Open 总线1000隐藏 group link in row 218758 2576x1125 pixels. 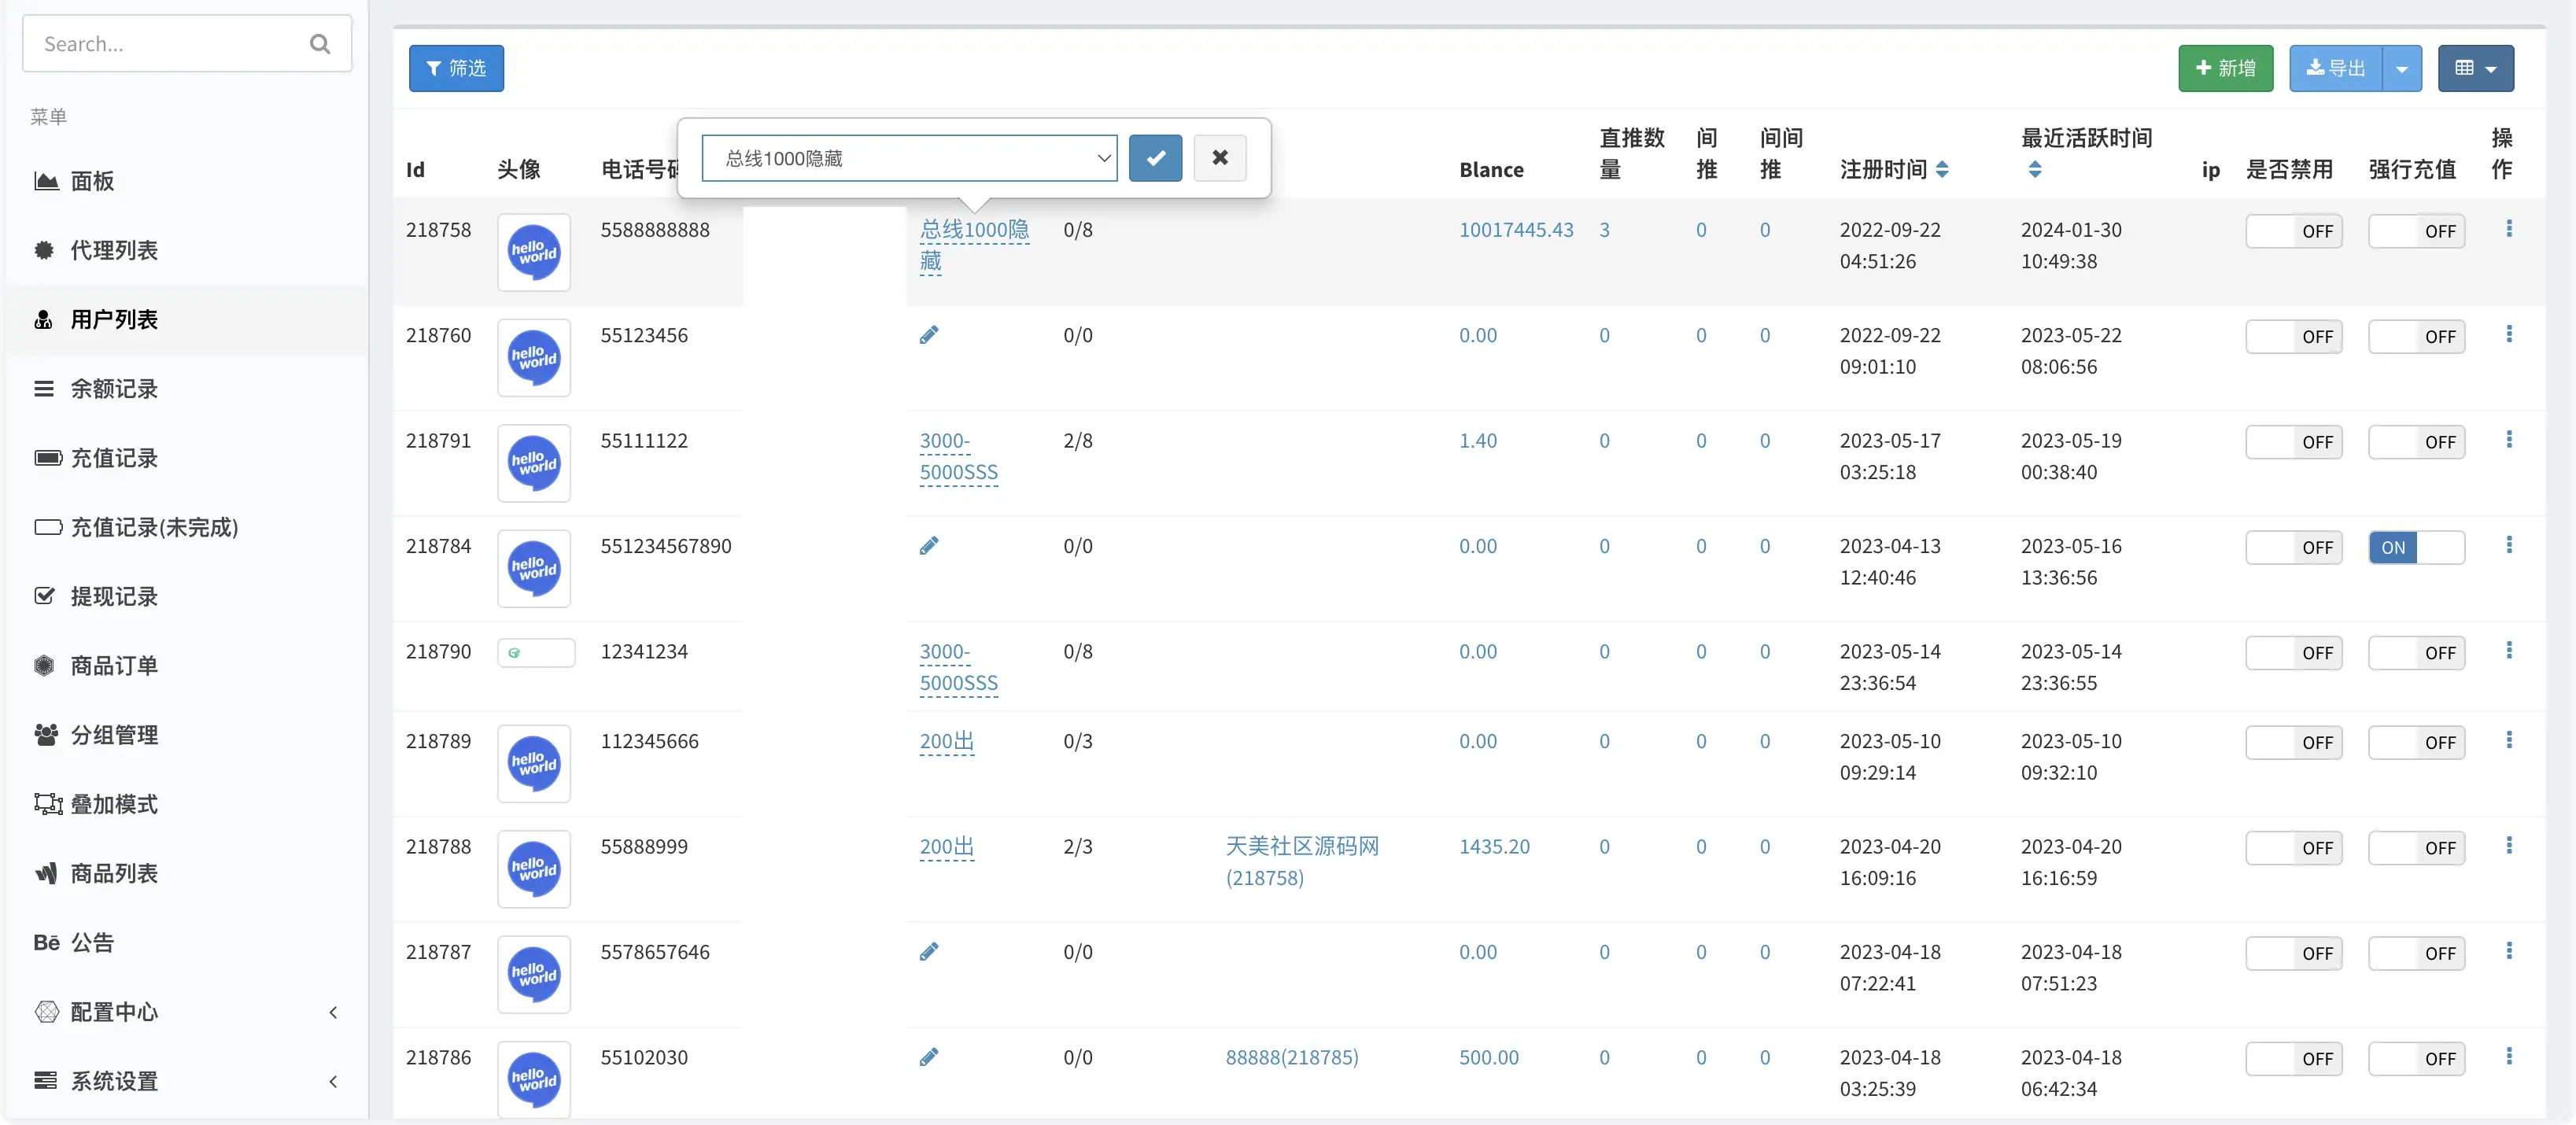(x=974, y=245)
